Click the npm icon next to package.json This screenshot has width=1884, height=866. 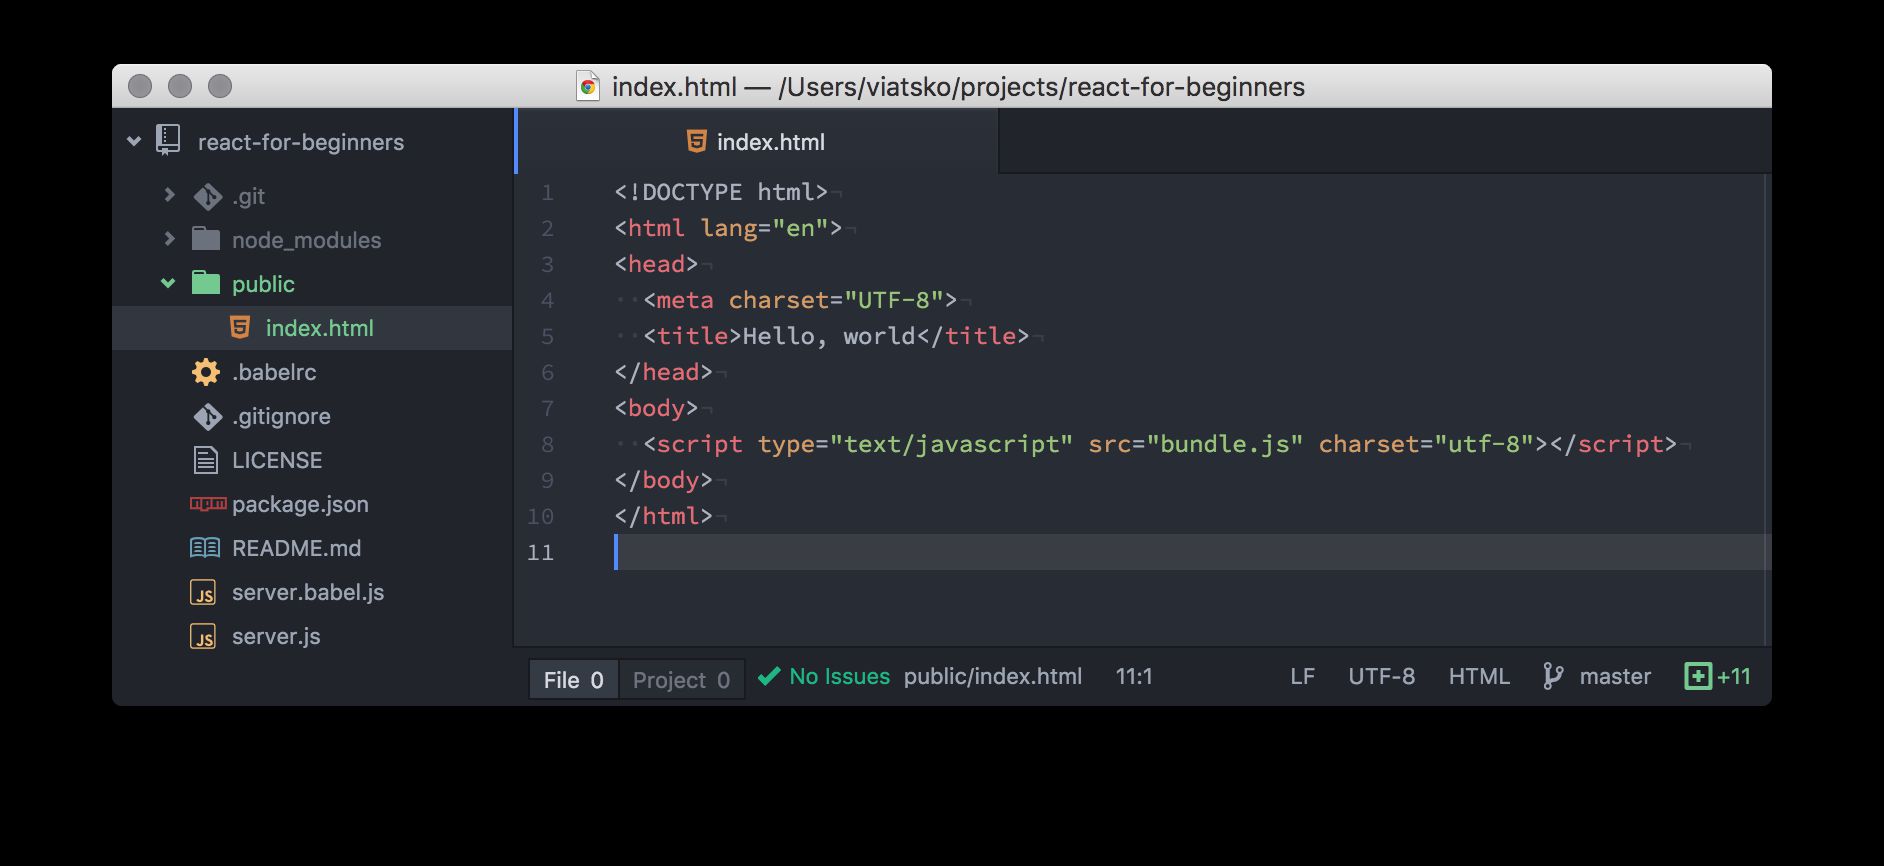coord(208,504)
